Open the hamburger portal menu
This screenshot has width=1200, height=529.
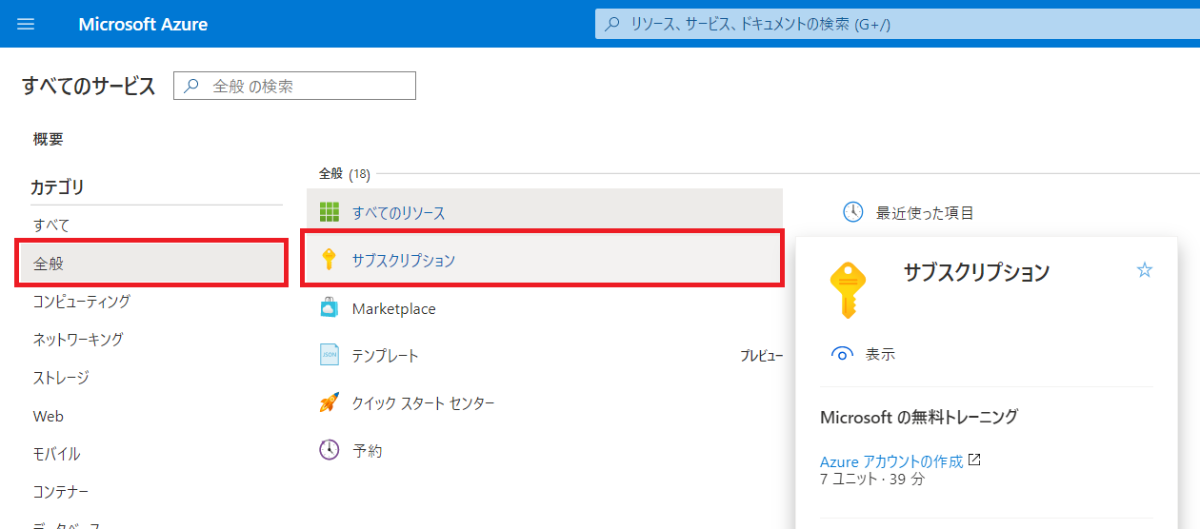point(26,24)
